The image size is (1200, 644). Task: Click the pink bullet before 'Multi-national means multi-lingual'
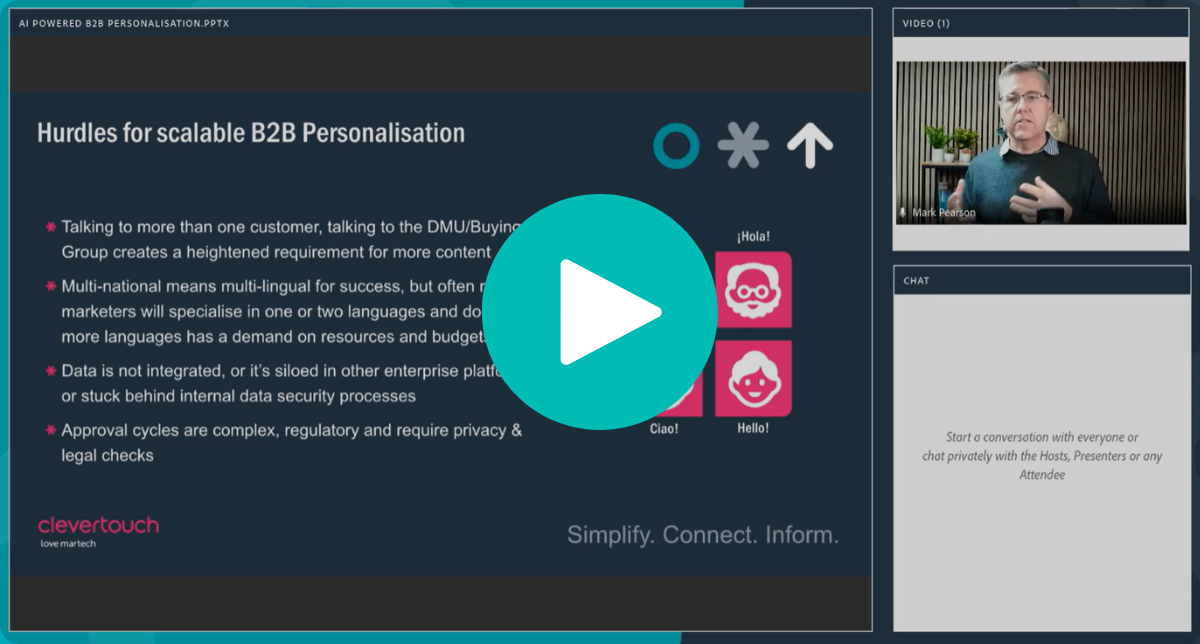coord(50,286)
